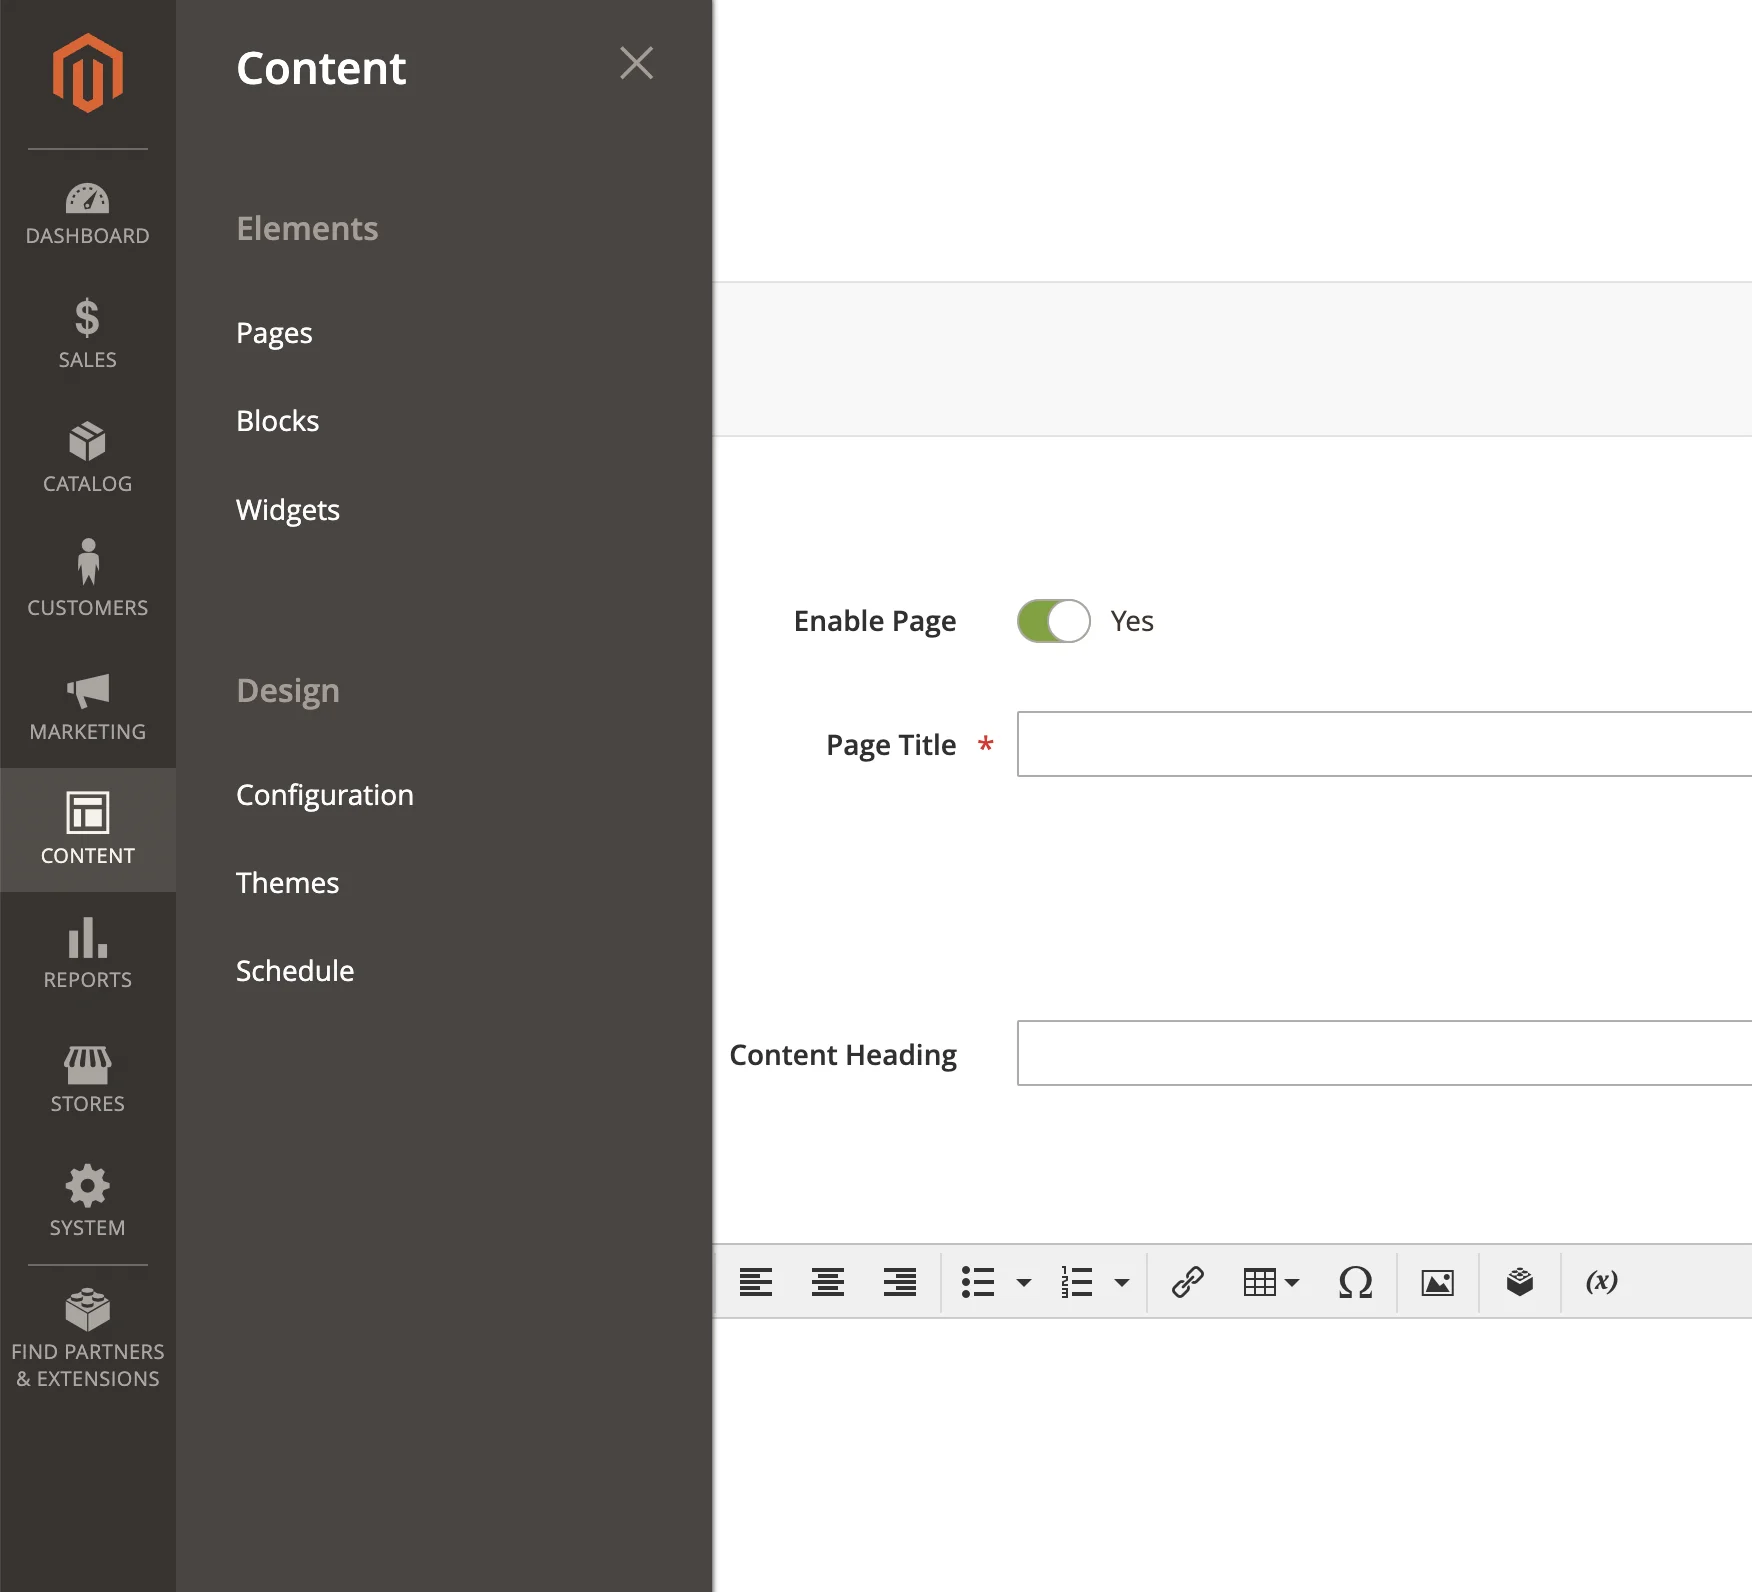The height and width of the screenshot is (1592, 1752).
Task: Open the Themes page
Action: pyautogui.click(x=287, y=882)
